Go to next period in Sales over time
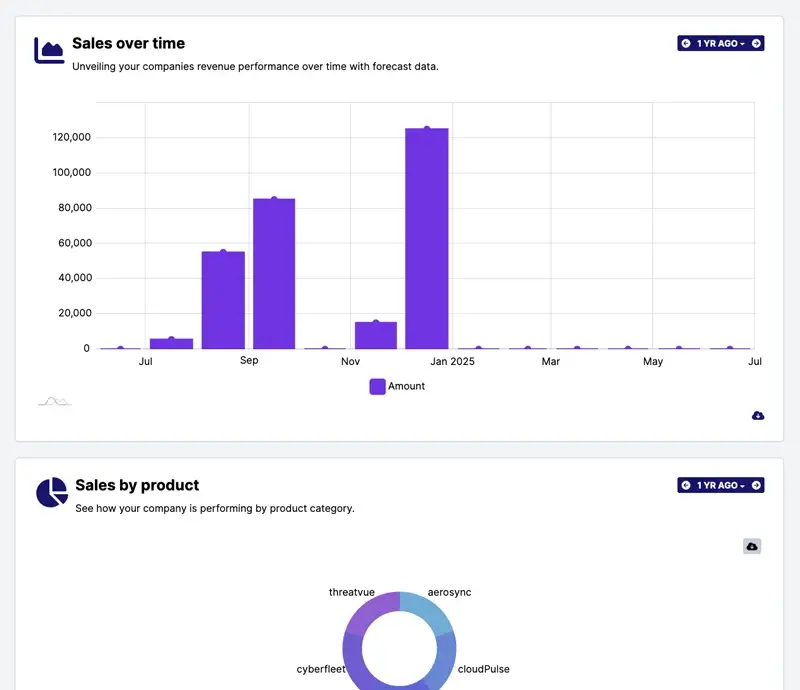The width and height of the screenshot is (800, 690). (x=756, y=43)
